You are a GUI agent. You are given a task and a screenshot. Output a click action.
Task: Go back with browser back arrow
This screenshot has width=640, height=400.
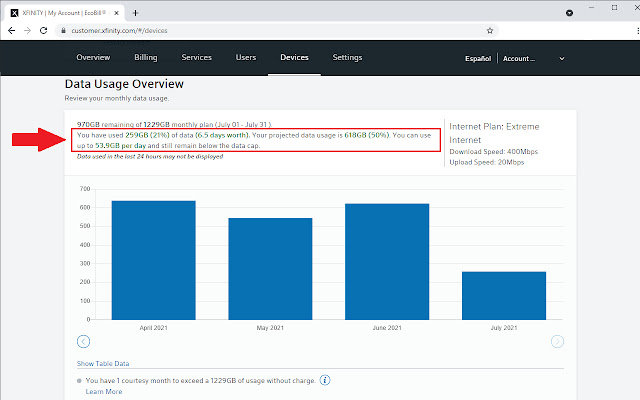[11, 31]
